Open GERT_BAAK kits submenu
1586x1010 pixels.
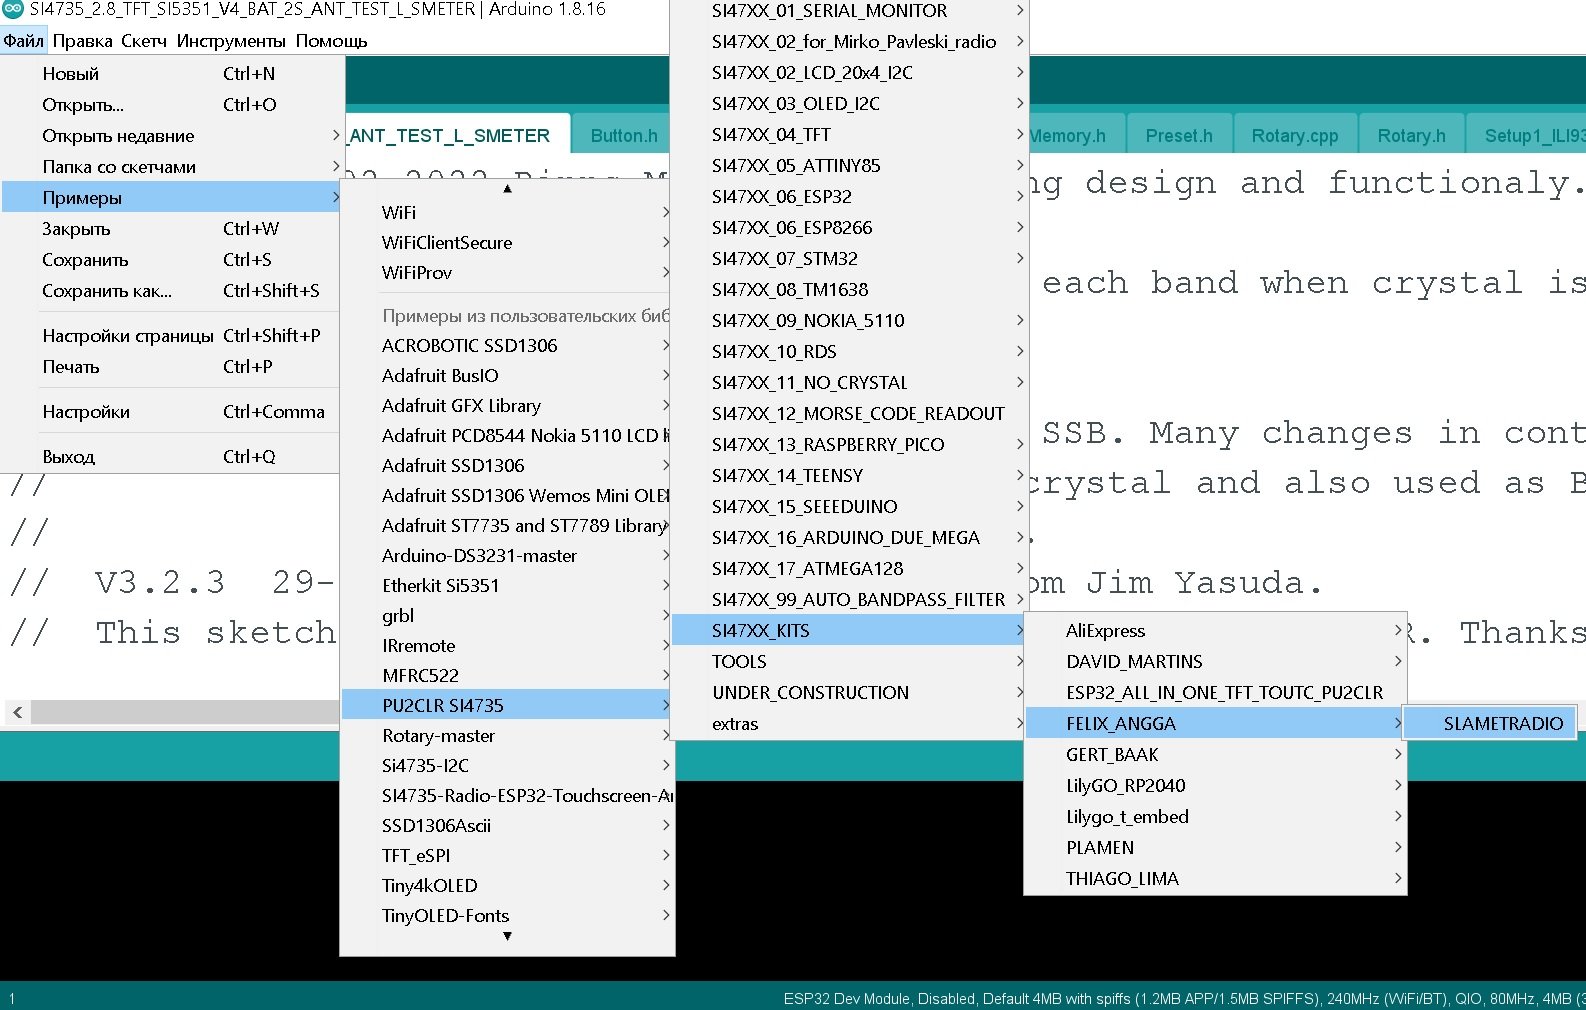1216,754
